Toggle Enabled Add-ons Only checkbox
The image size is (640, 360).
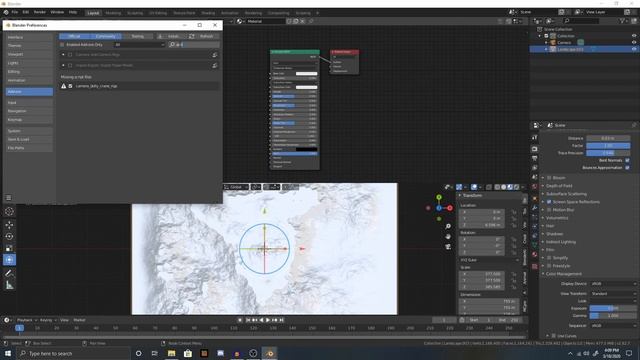click(62, 44)
